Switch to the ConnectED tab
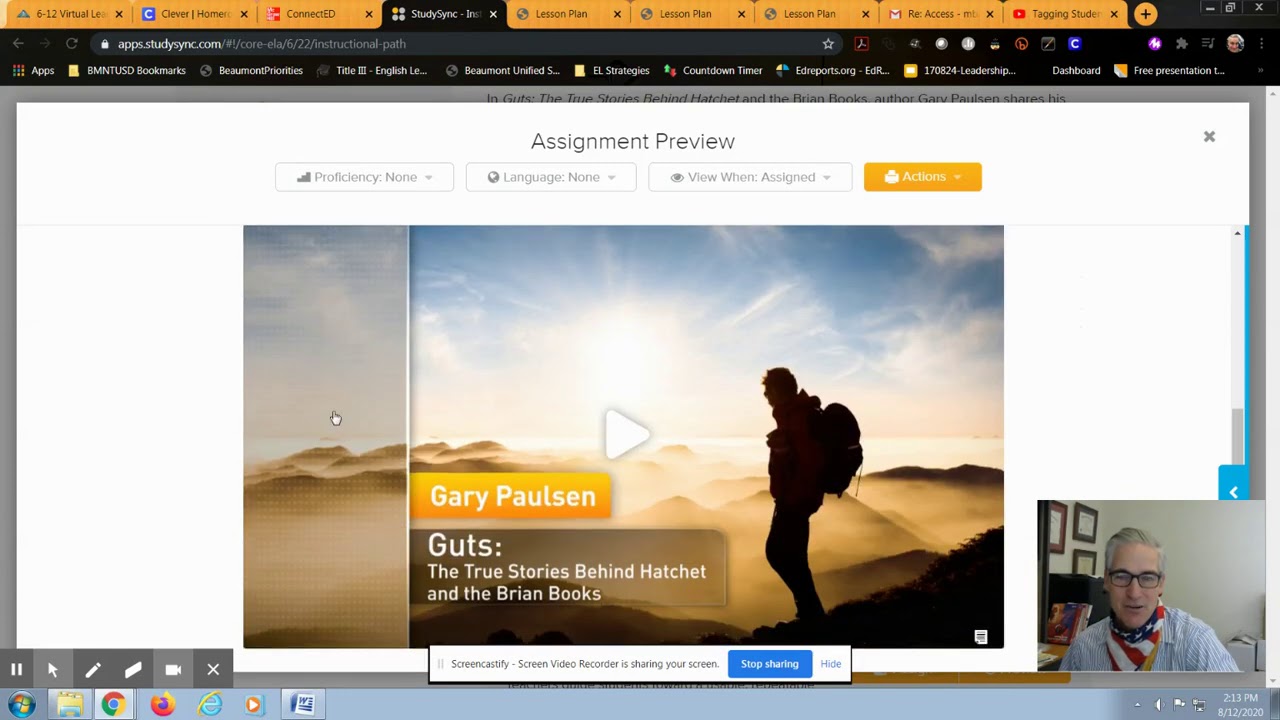Viewport: 1280px width, 720px height. 312,14
